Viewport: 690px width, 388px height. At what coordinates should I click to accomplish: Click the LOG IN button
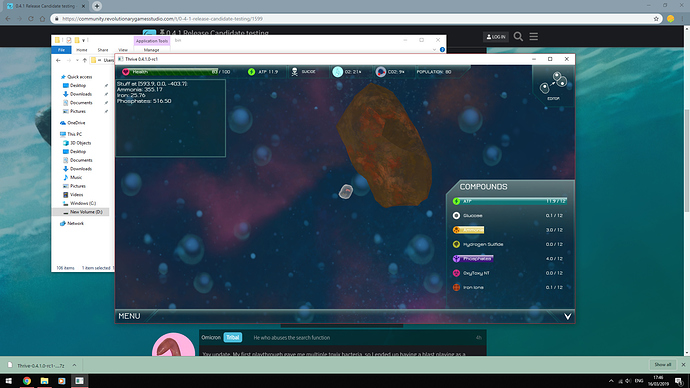point(496,37)
